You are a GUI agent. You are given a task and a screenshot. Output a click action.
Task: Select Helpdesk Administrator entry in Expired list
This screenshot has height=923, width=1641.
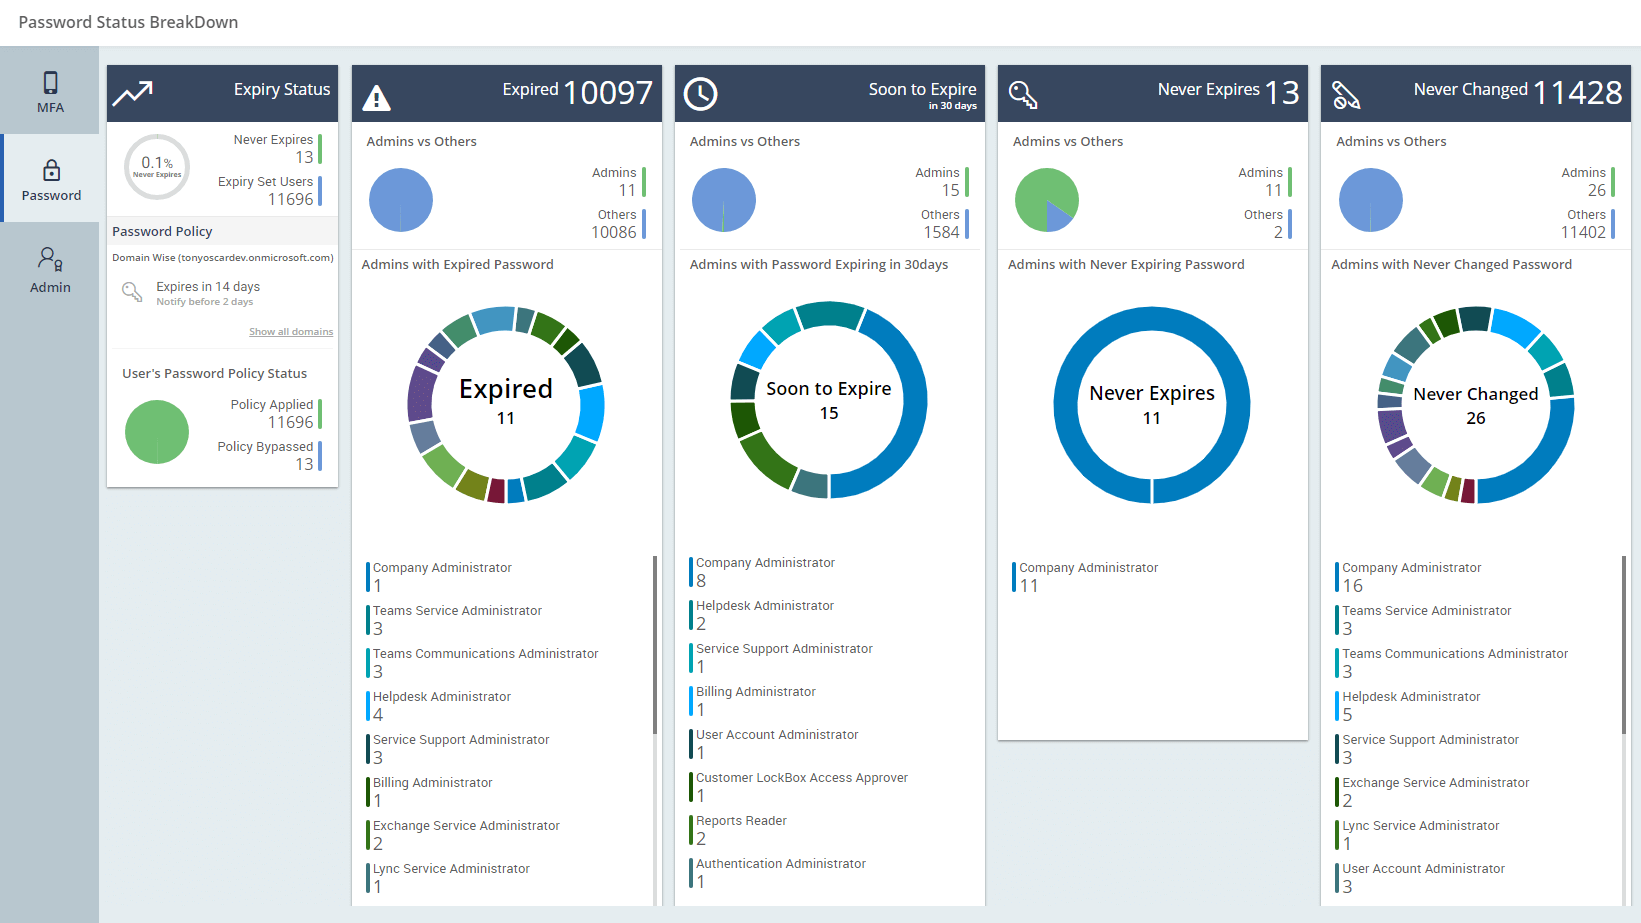tap(441, 704)
